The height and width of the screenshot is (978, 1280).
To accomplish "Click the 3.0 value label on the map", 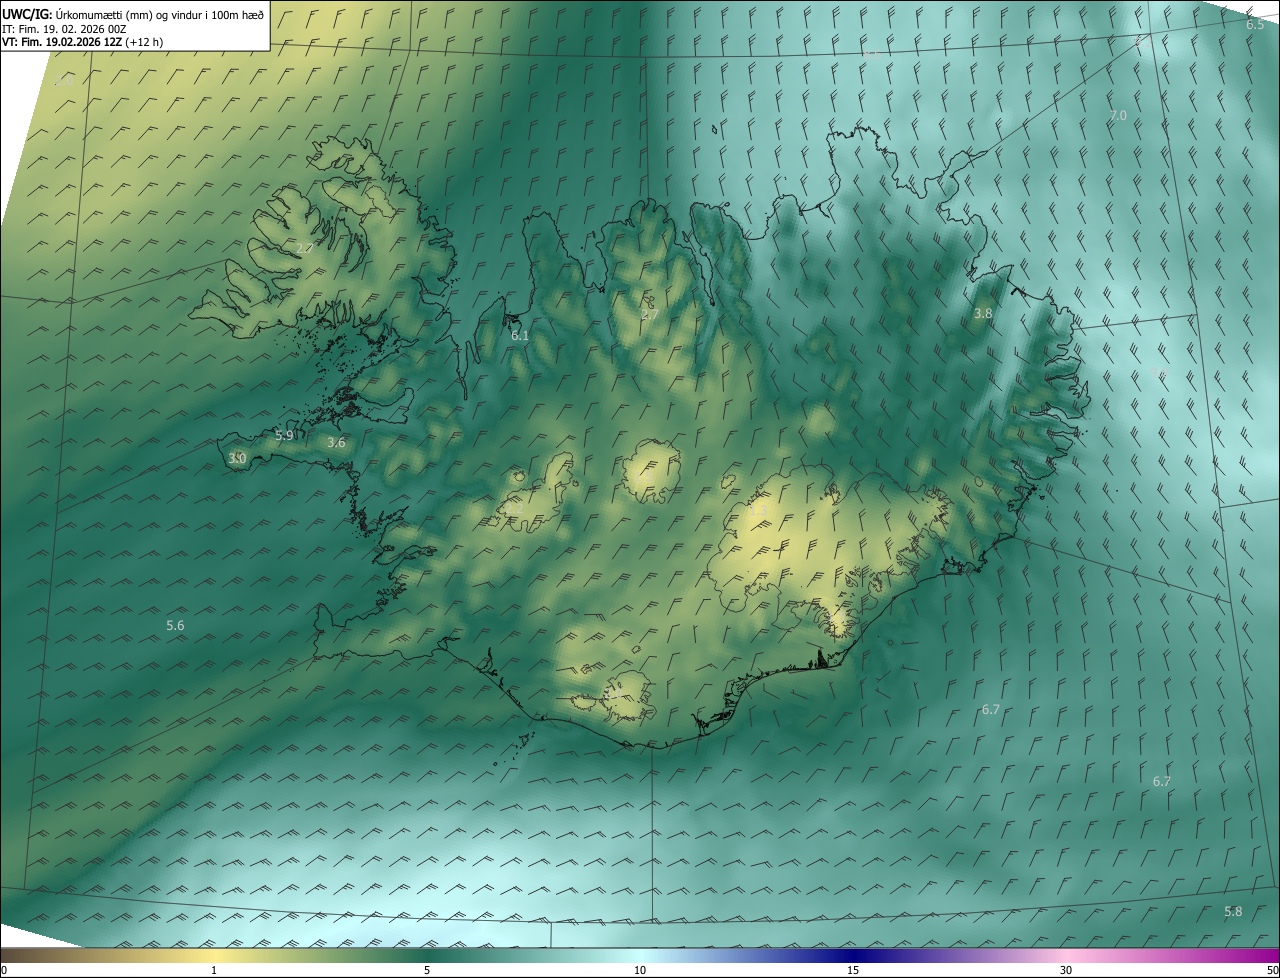I will (x=237, y=458).
